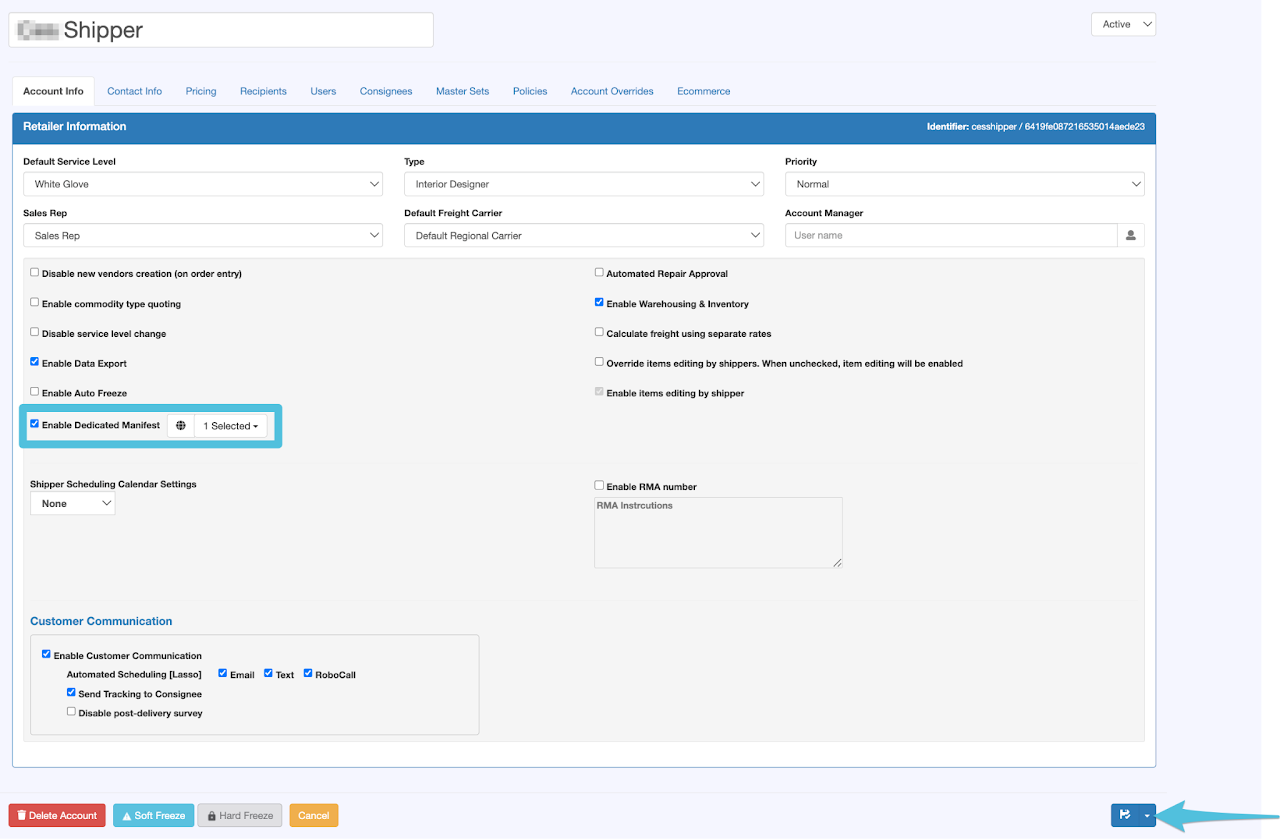Open the Active status dropdown
This screenshot has width=1280, height=839.
pos(1123,24)
